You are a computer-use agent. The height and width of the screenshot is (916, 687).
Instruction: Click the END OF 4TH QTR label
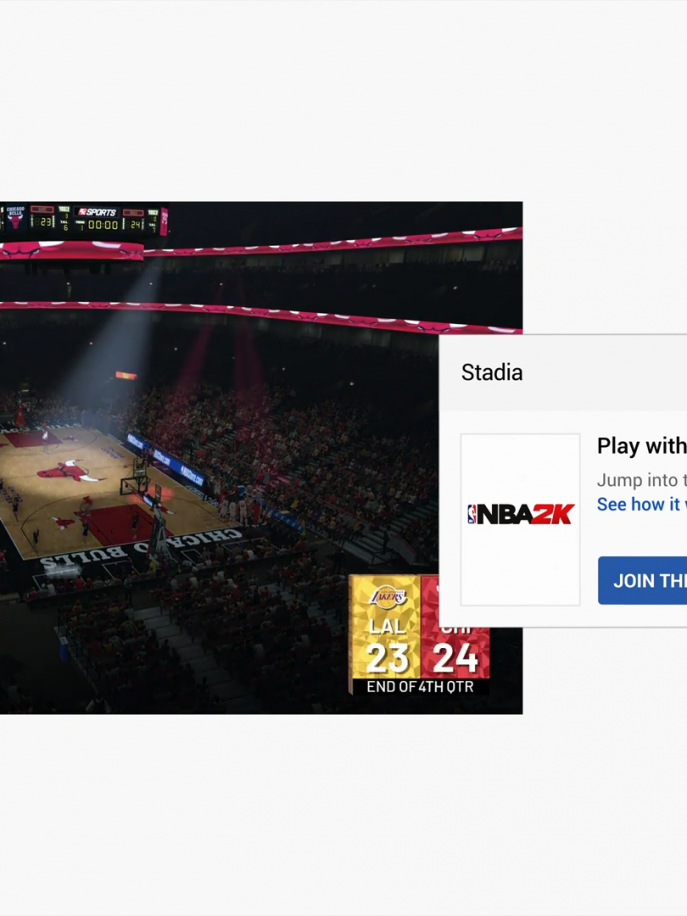420,687
